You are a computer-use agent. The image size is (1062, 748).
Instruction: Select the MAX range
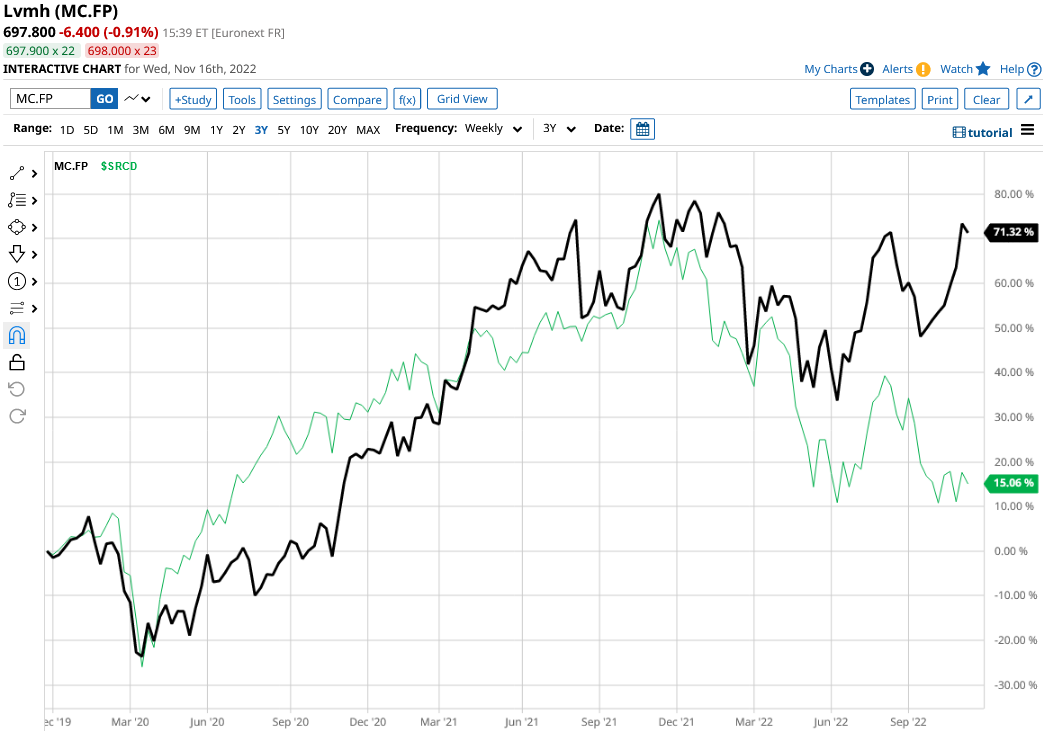coord(368,130)
